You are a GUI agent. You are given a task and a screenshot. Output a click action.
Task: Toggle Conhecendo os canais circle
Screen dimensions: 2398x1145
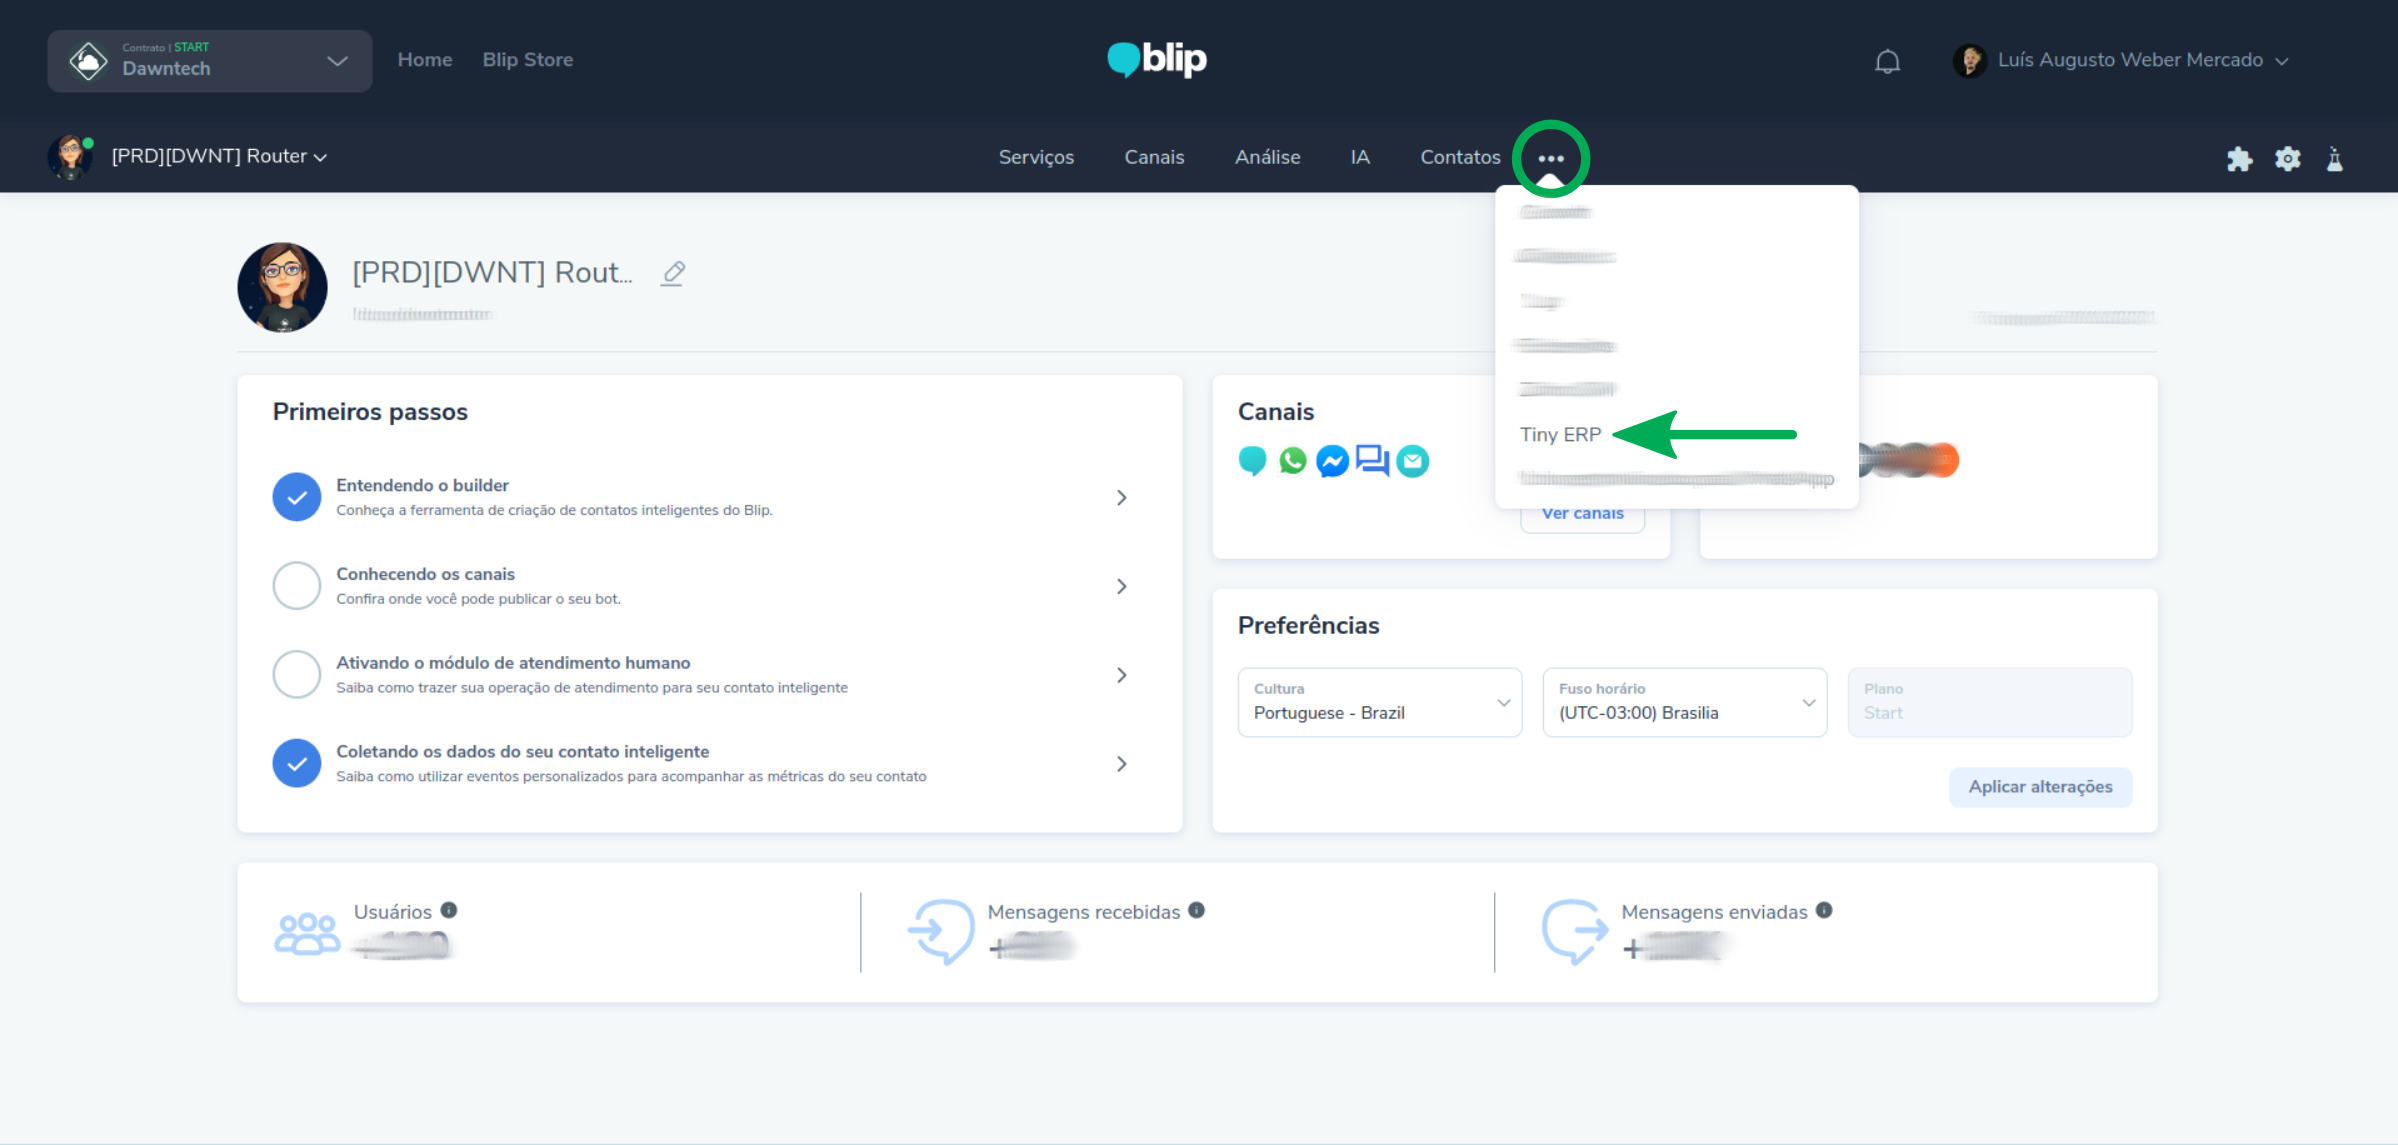click(297, 586)
